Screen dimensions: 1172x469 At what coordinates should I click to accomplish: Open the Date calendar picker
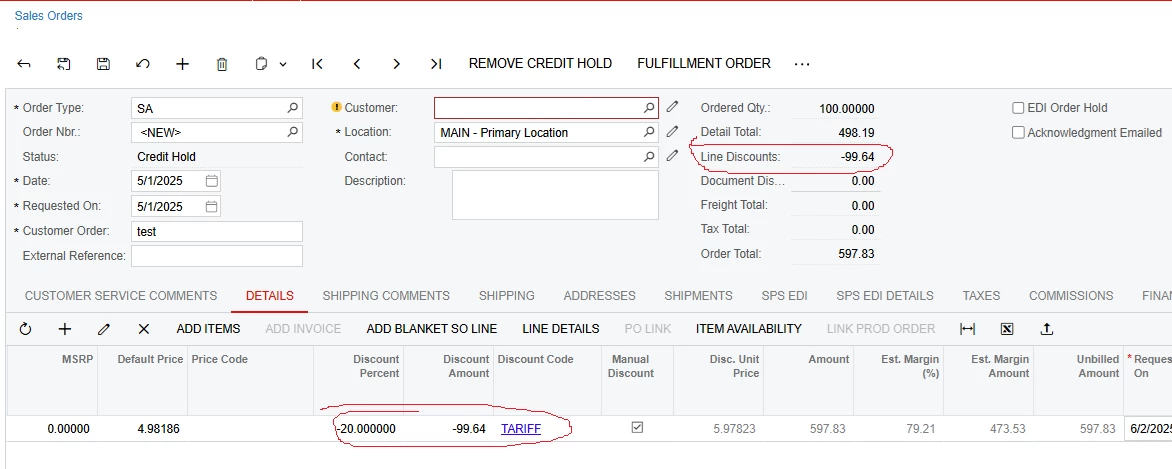point(212,181)
